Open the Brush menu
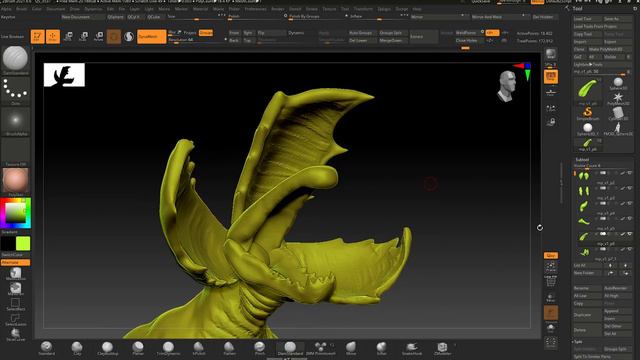 point(21,9)
